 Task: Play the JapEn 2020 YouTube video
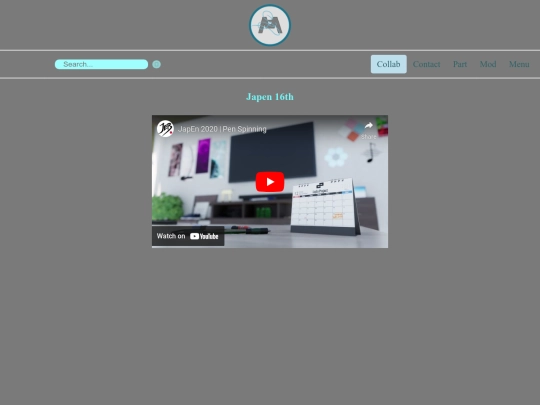pyautogui.click(x=270, y=181)
